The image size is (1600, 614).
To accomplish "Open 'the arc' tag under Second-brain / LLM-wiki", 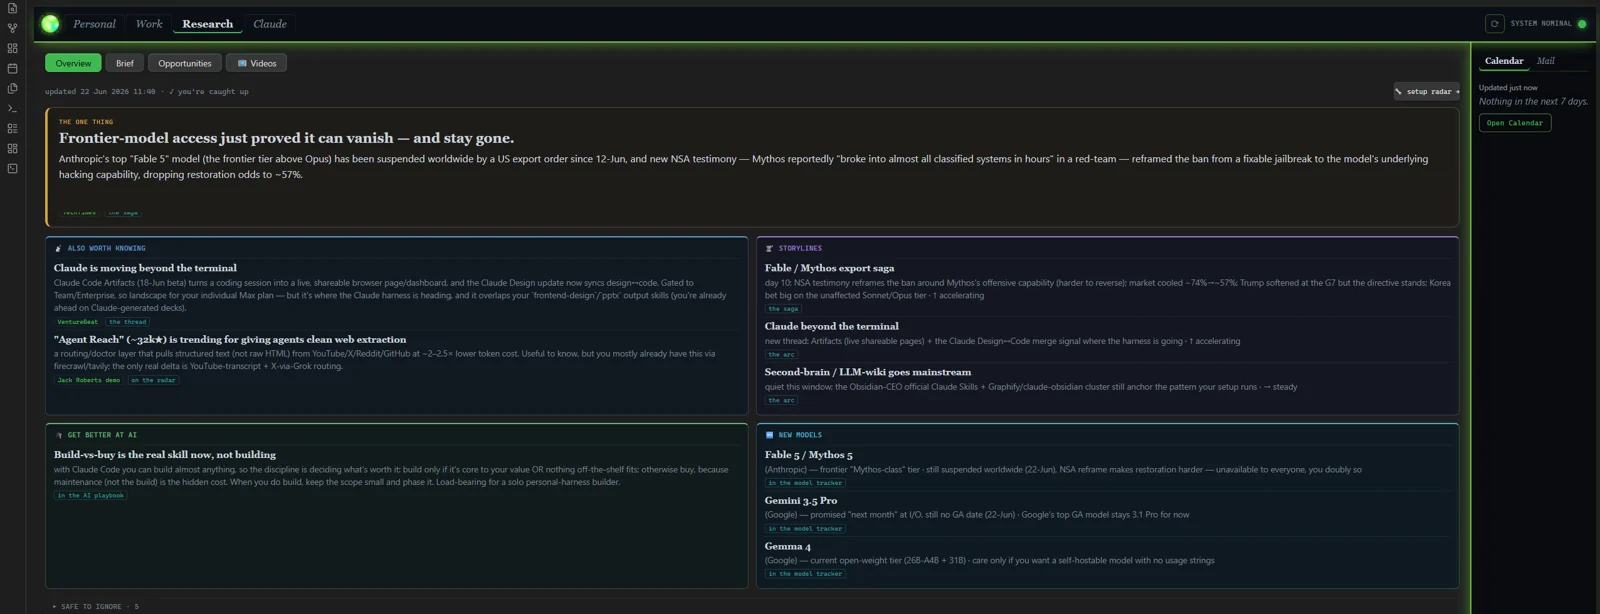I will [x=781, y=400].
